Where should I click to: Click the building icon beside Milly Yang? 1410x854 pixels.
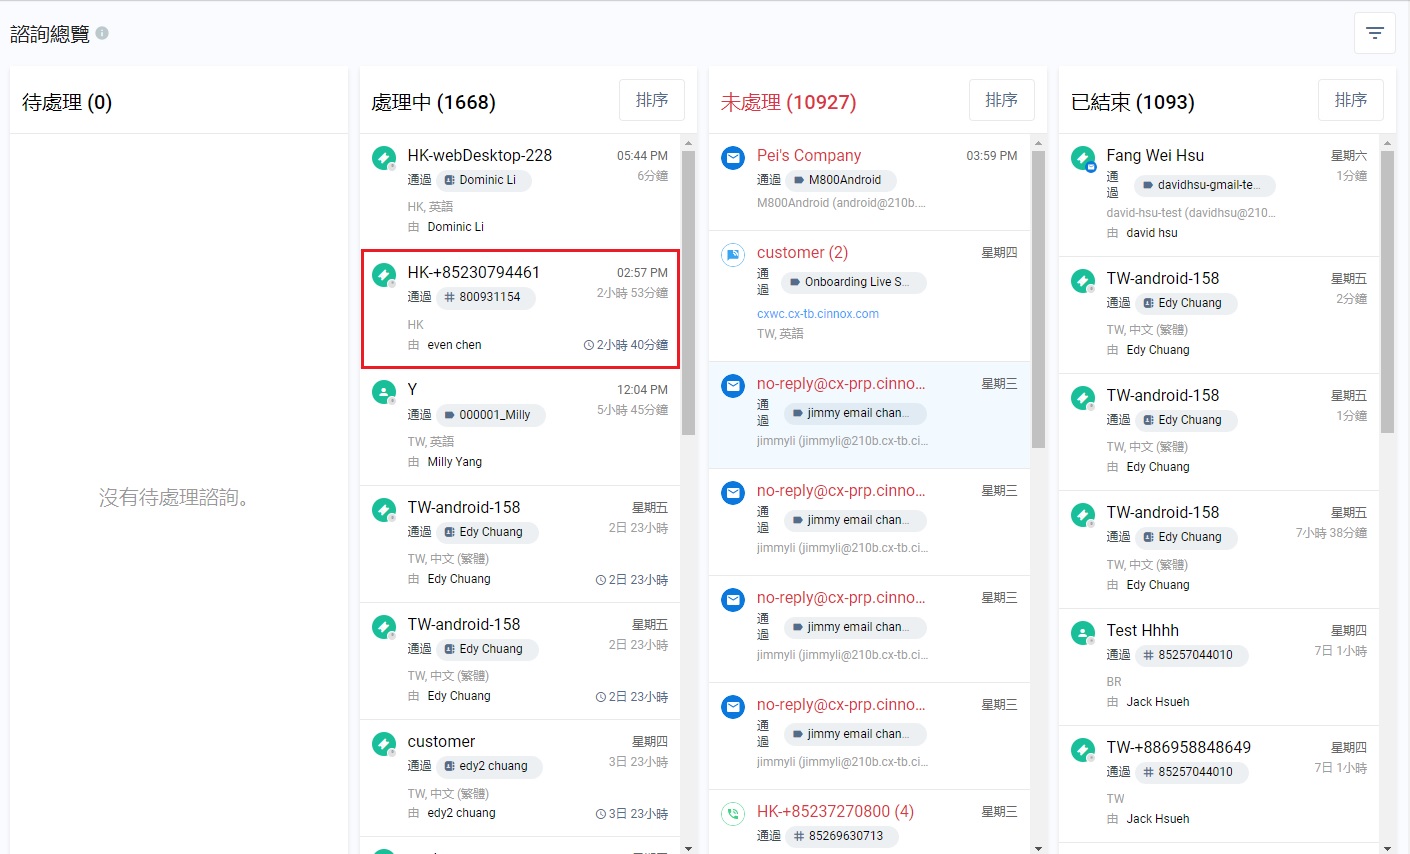pos(413,462)
